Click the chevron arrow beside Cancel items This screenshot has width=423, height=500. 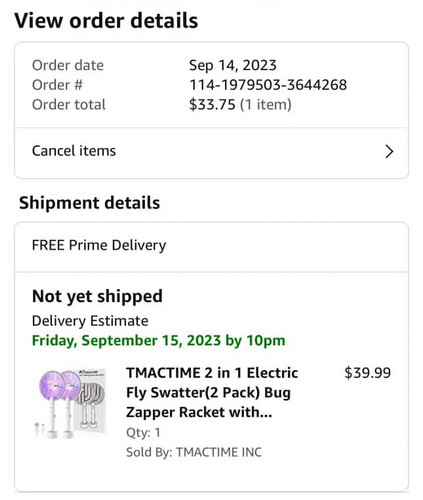pyautogui.click(x=389, y=152)
